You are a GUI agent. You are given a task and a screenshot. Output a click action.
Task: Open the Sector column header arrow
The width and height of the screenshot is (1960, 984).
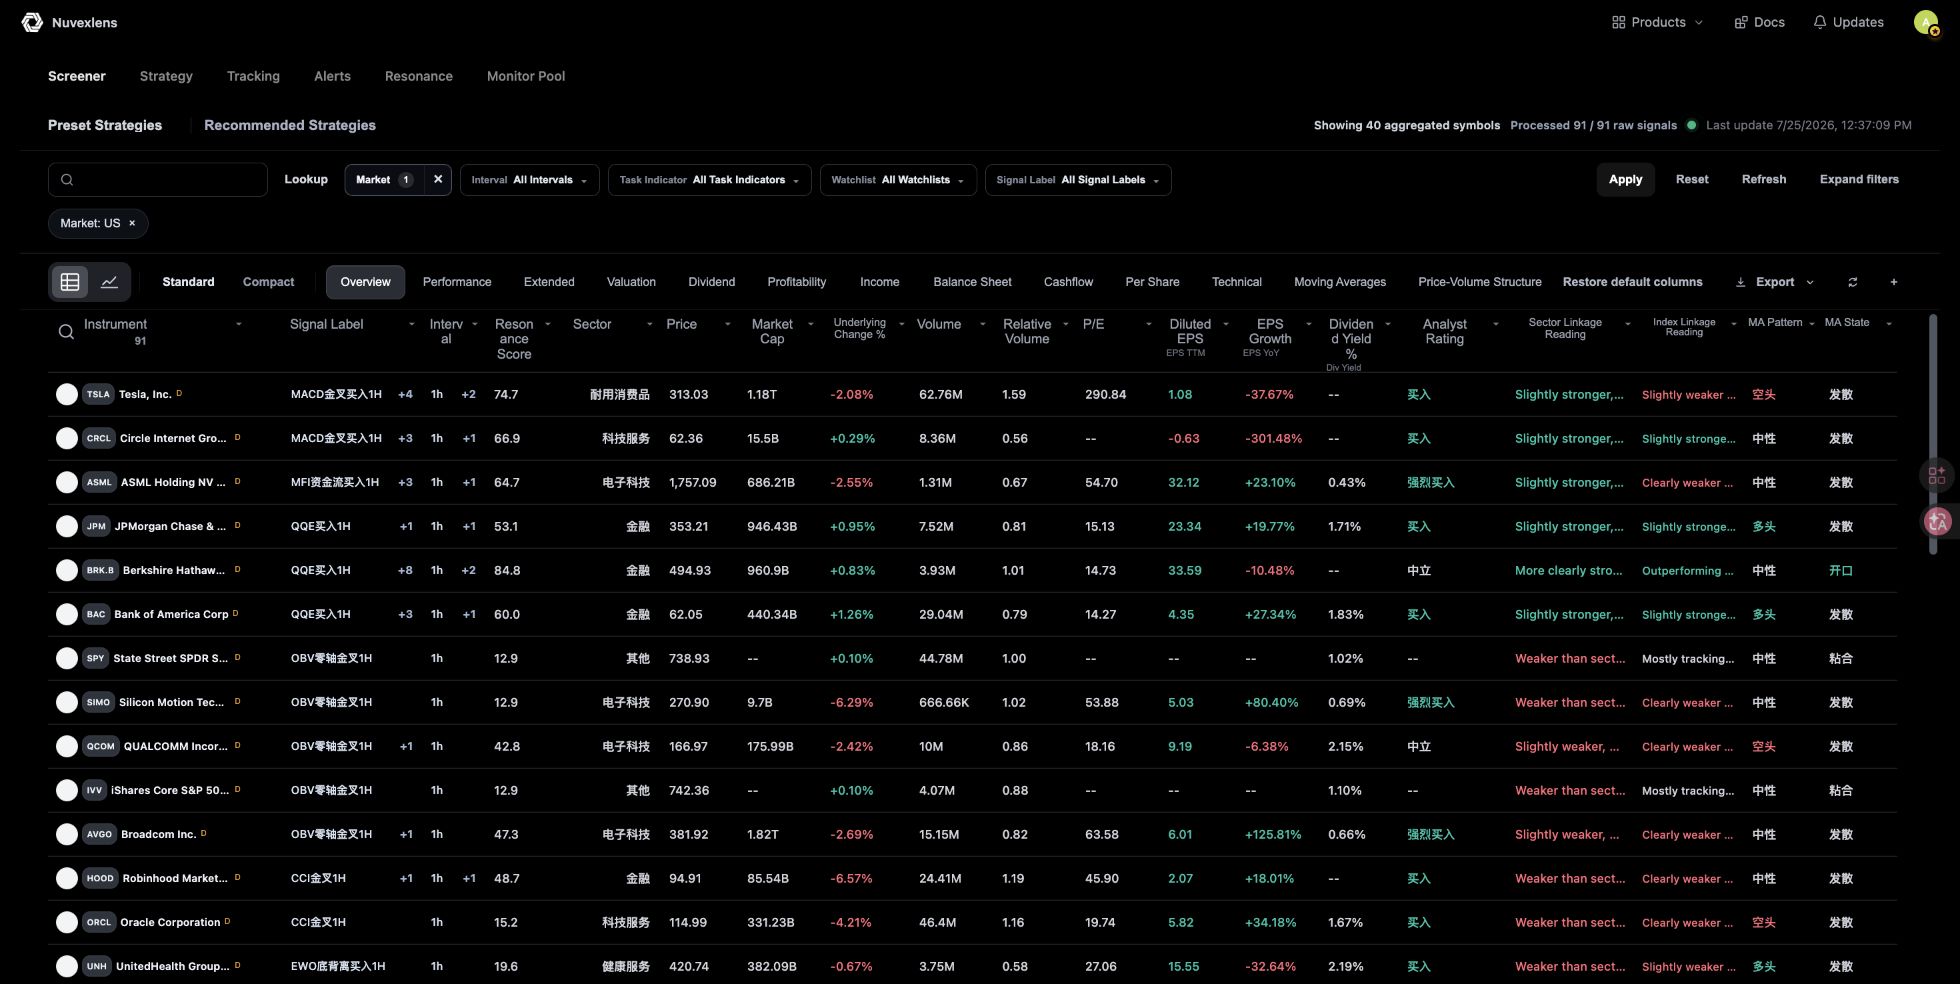pos(649,324)
